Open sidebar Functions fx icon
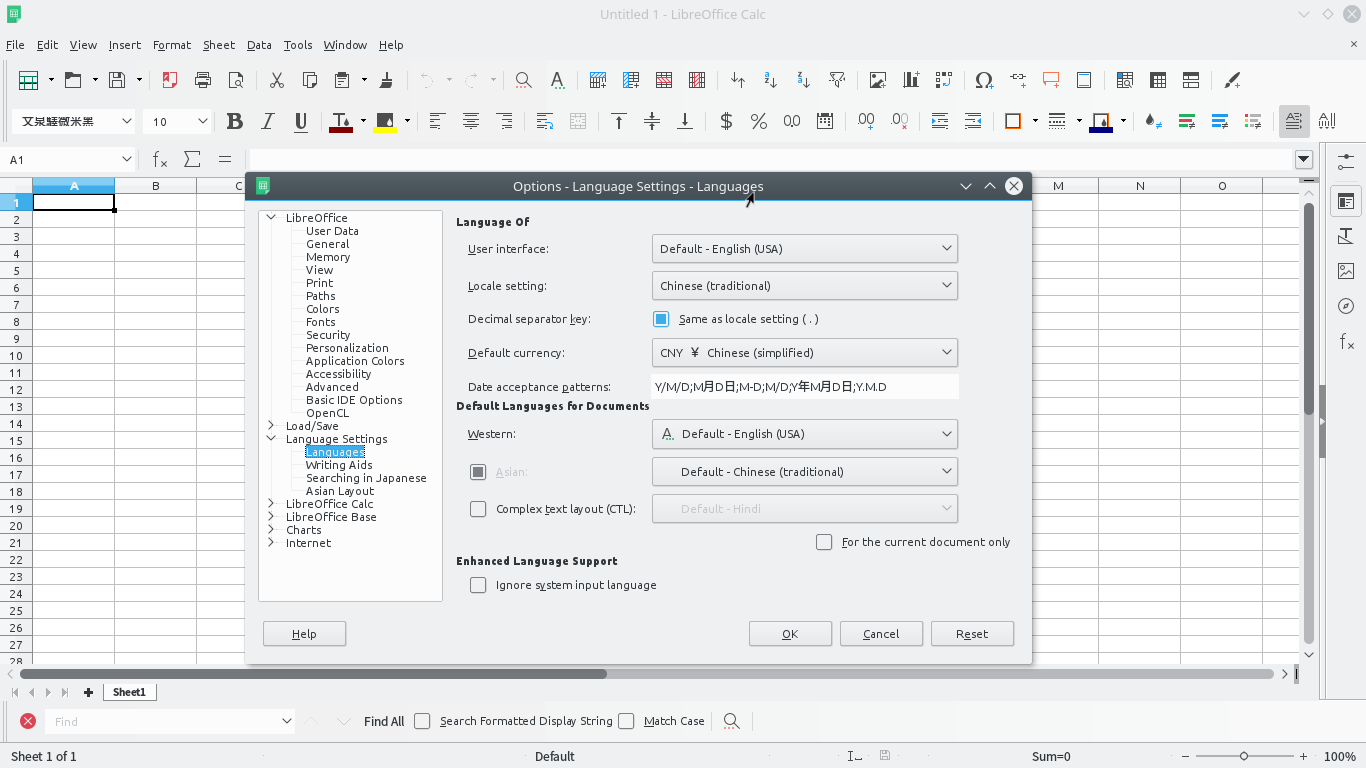The image size is (1366, 768). (1346, 342)
